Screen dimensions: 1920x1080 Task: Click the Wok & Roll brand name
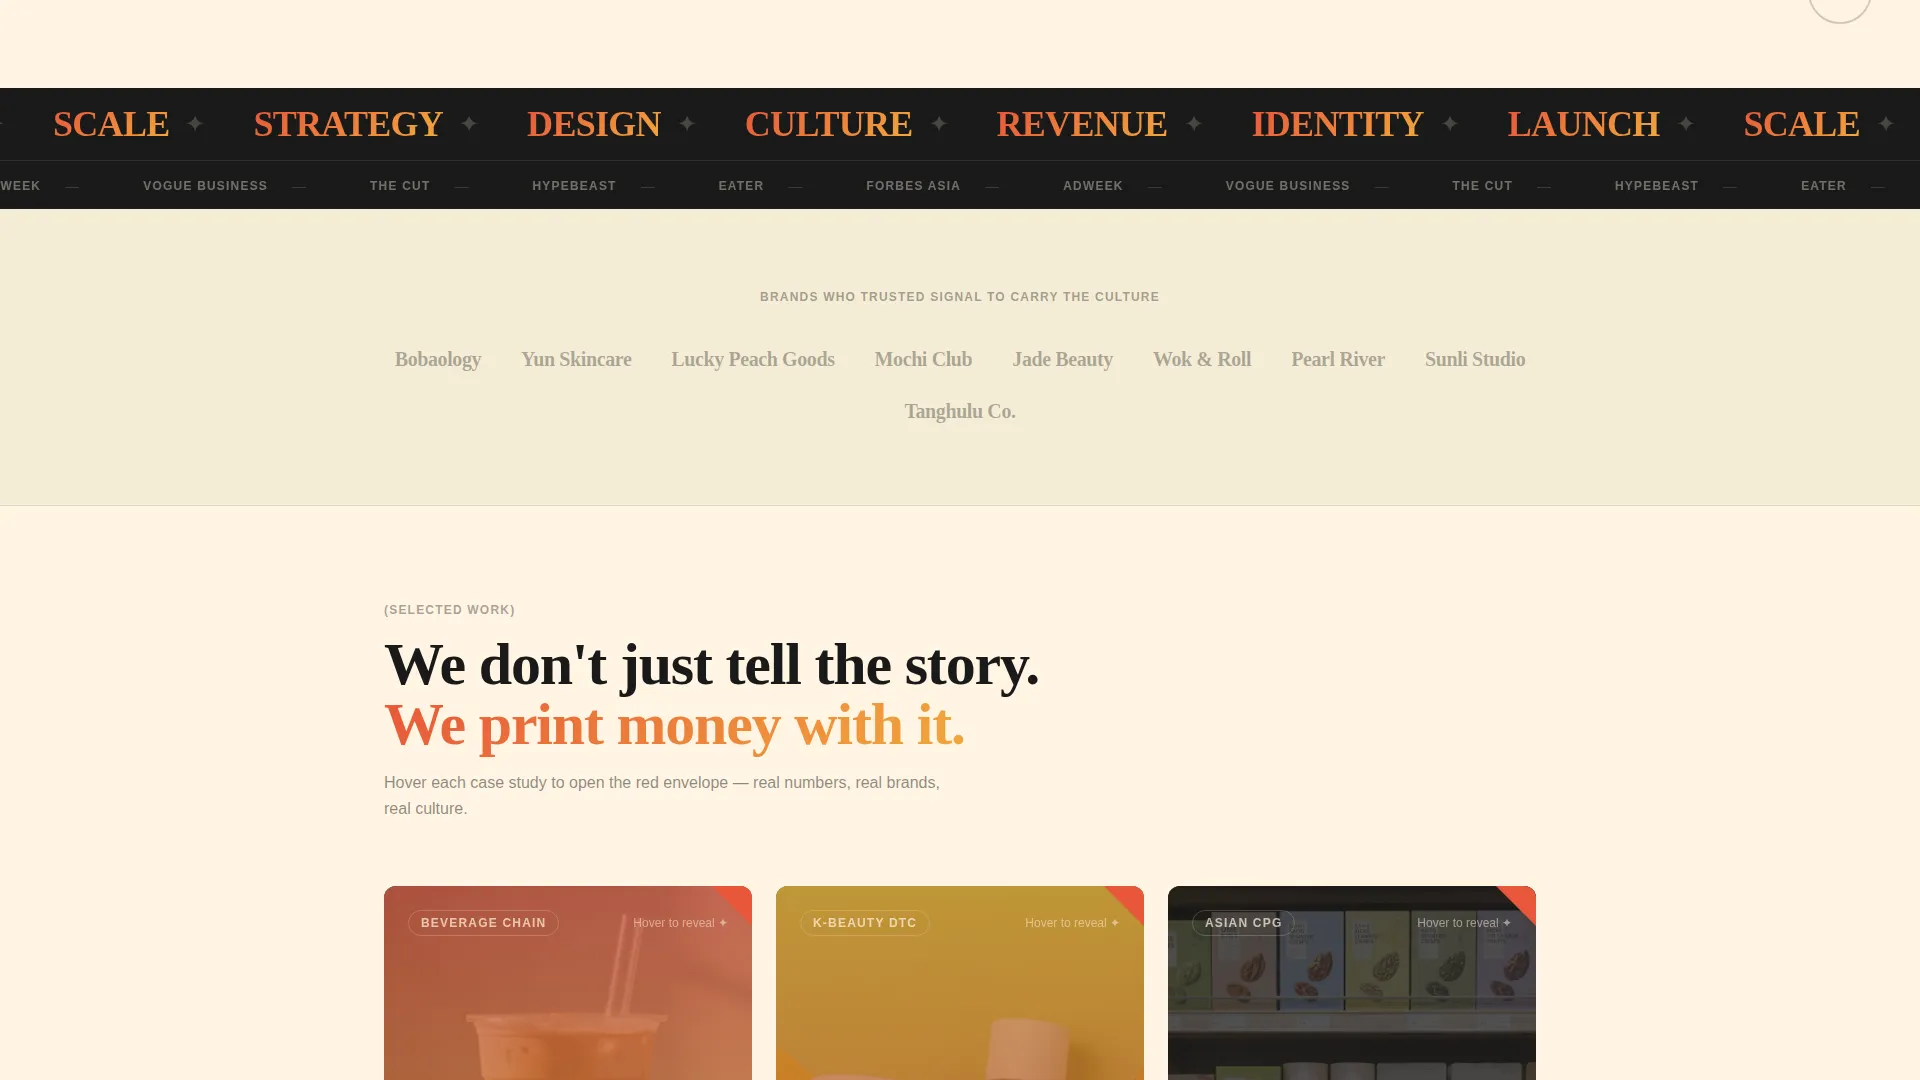pos(1202,359)
